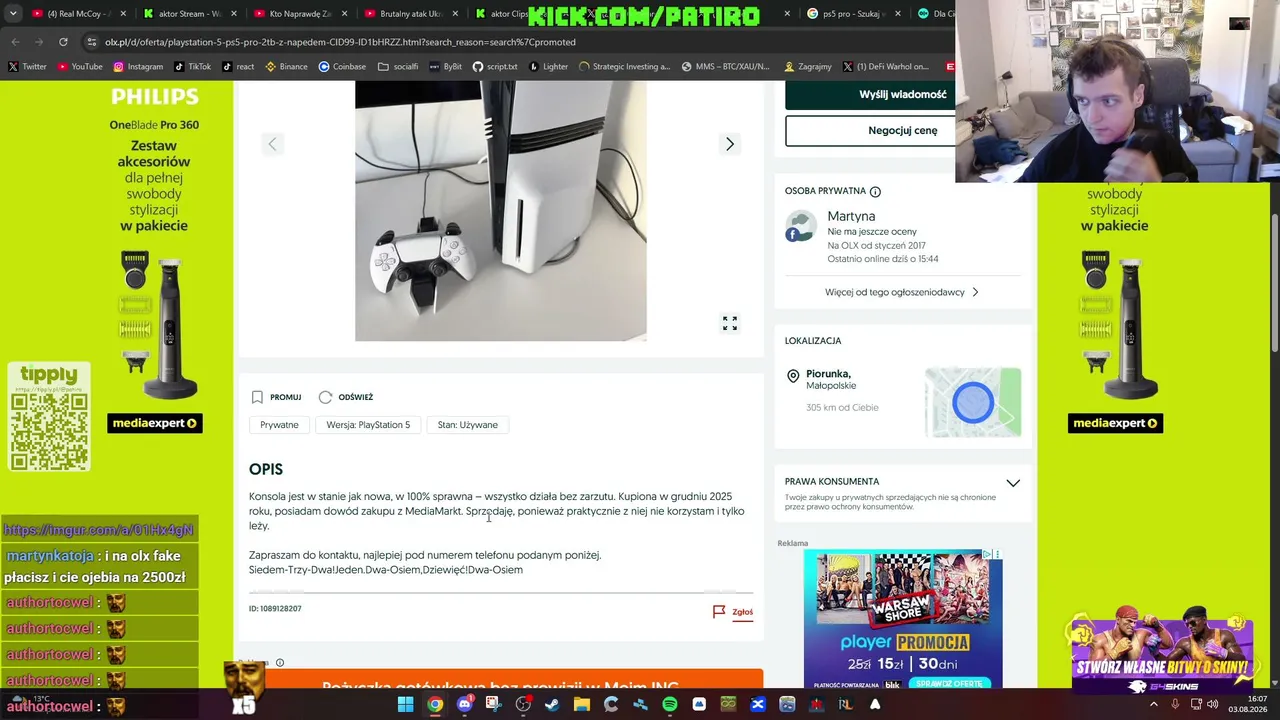Open Spotify from the taskbar
The height and width of the screenshot is (720, 1280).
[x=670, y=704]
